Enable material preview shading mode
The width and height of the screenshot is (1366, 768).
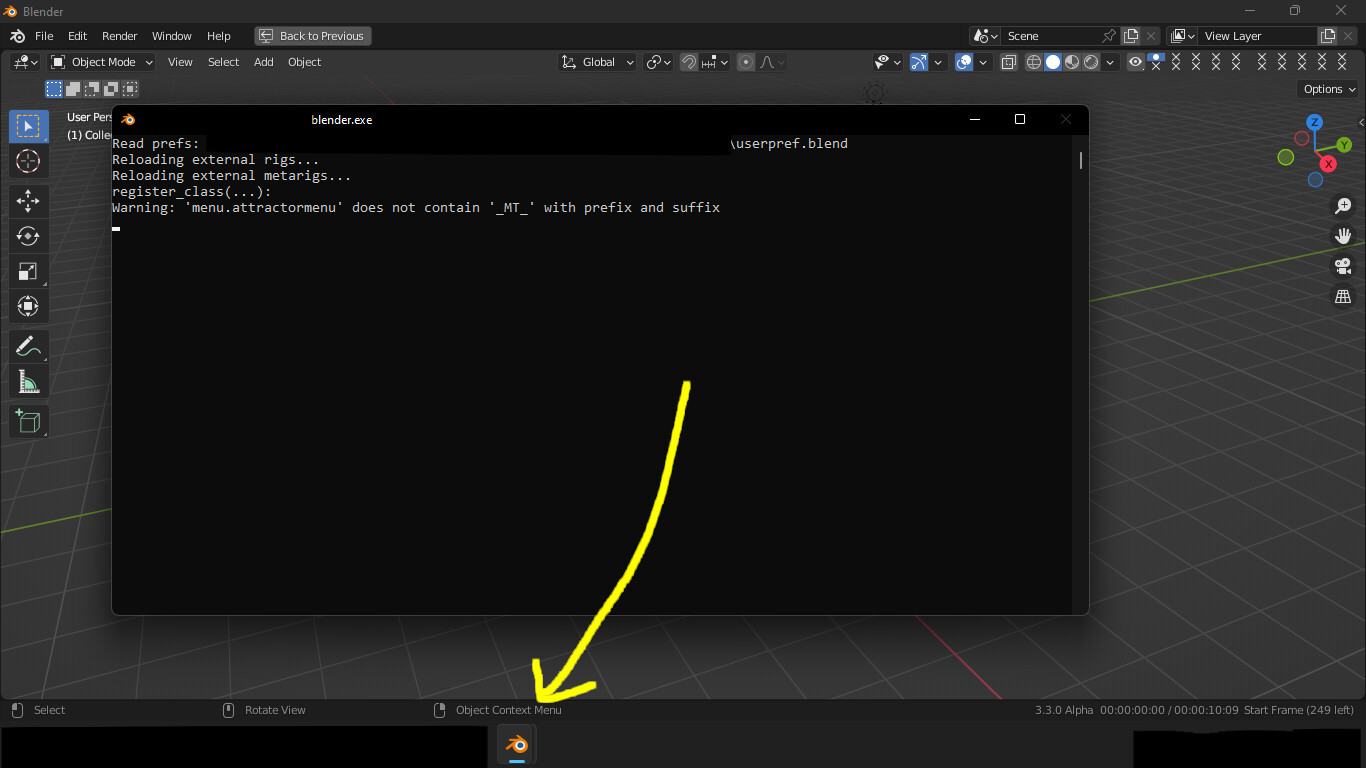coord(1072,62)
